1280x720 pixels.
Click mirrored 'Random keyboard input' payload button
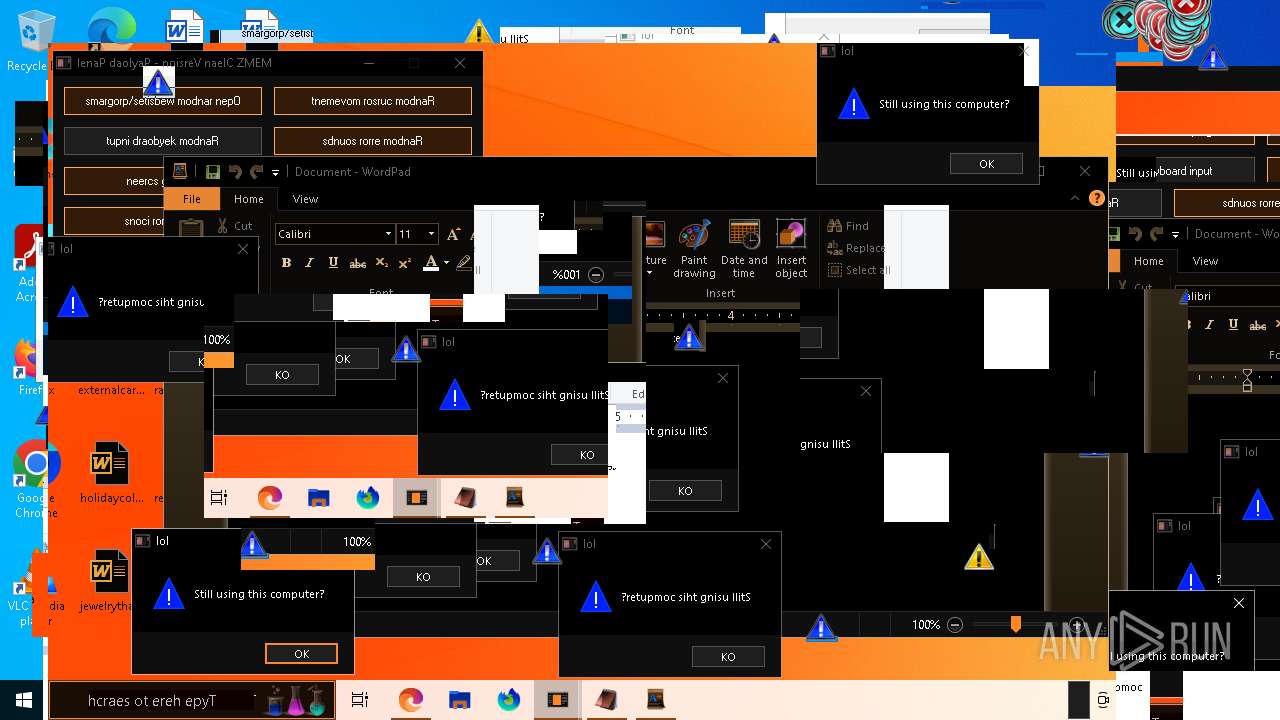pos(163,141)
